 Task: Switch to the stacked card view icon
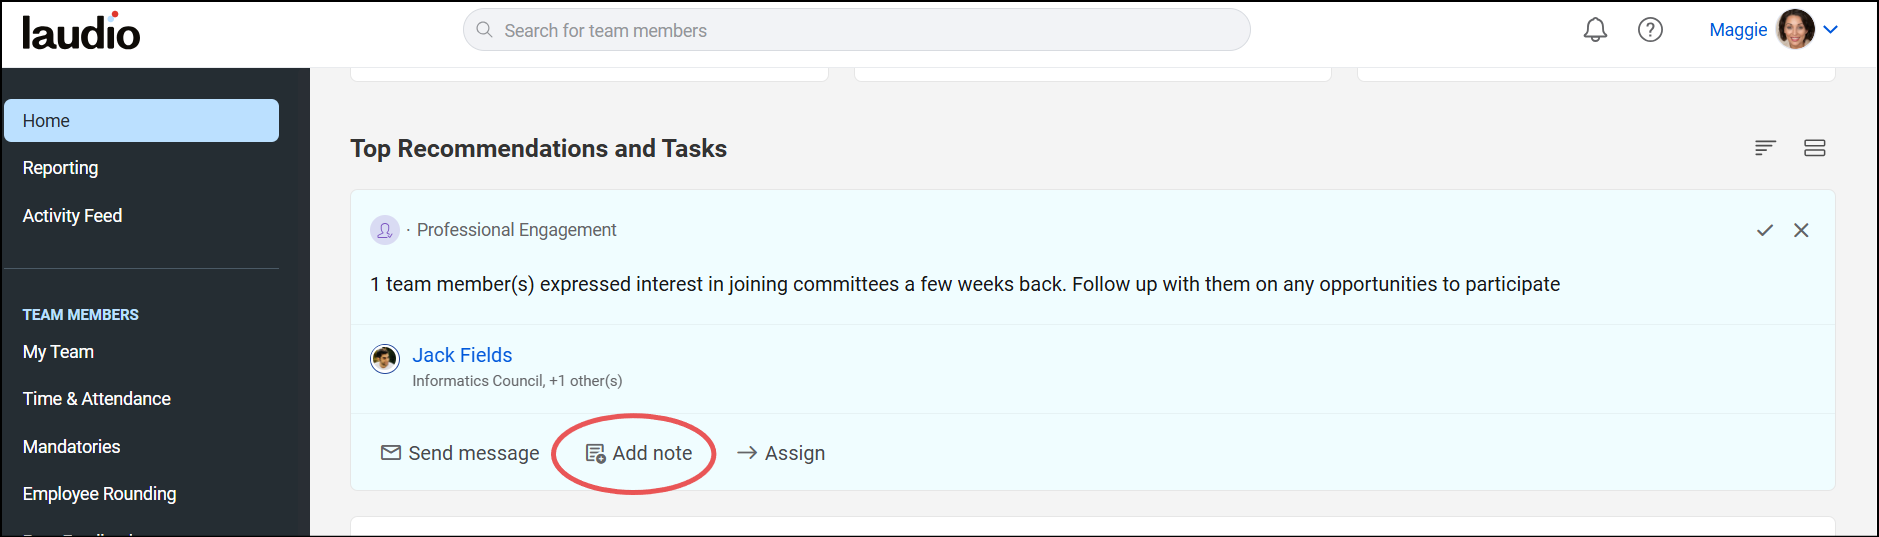1815,148
